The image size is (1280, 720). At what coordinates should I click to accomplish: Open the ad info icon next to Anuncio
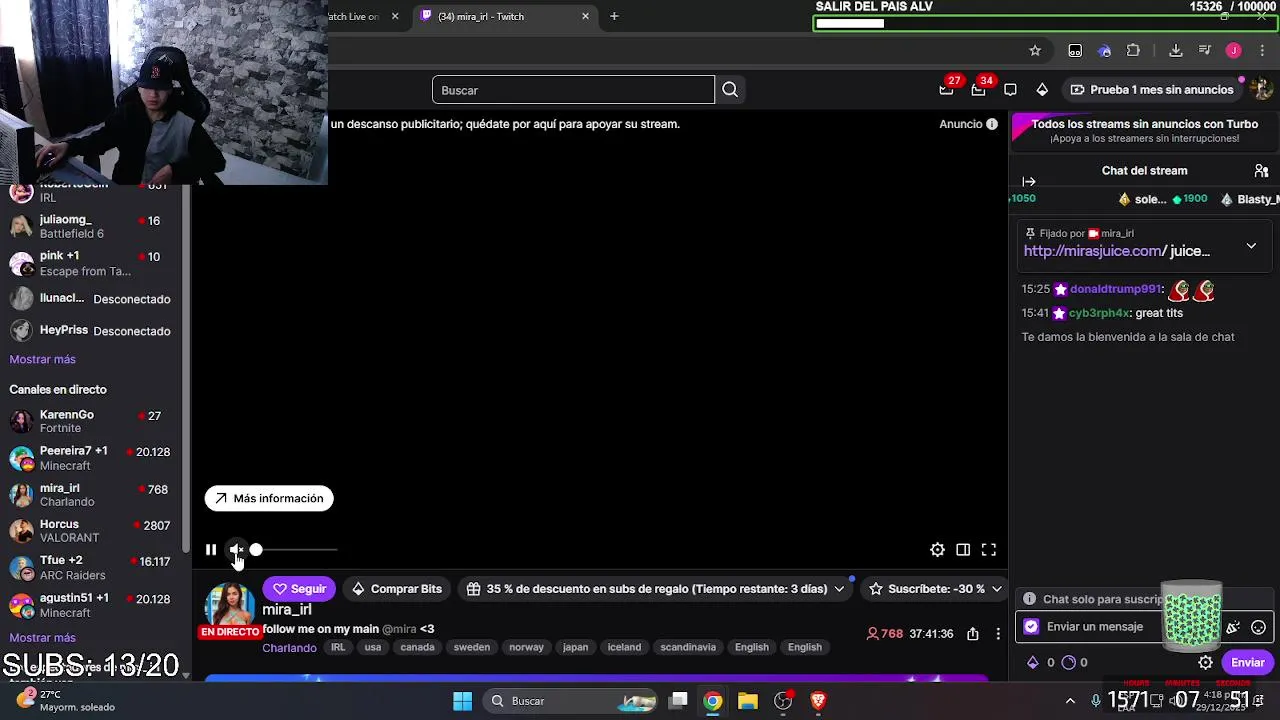click(x=992, y=124)
